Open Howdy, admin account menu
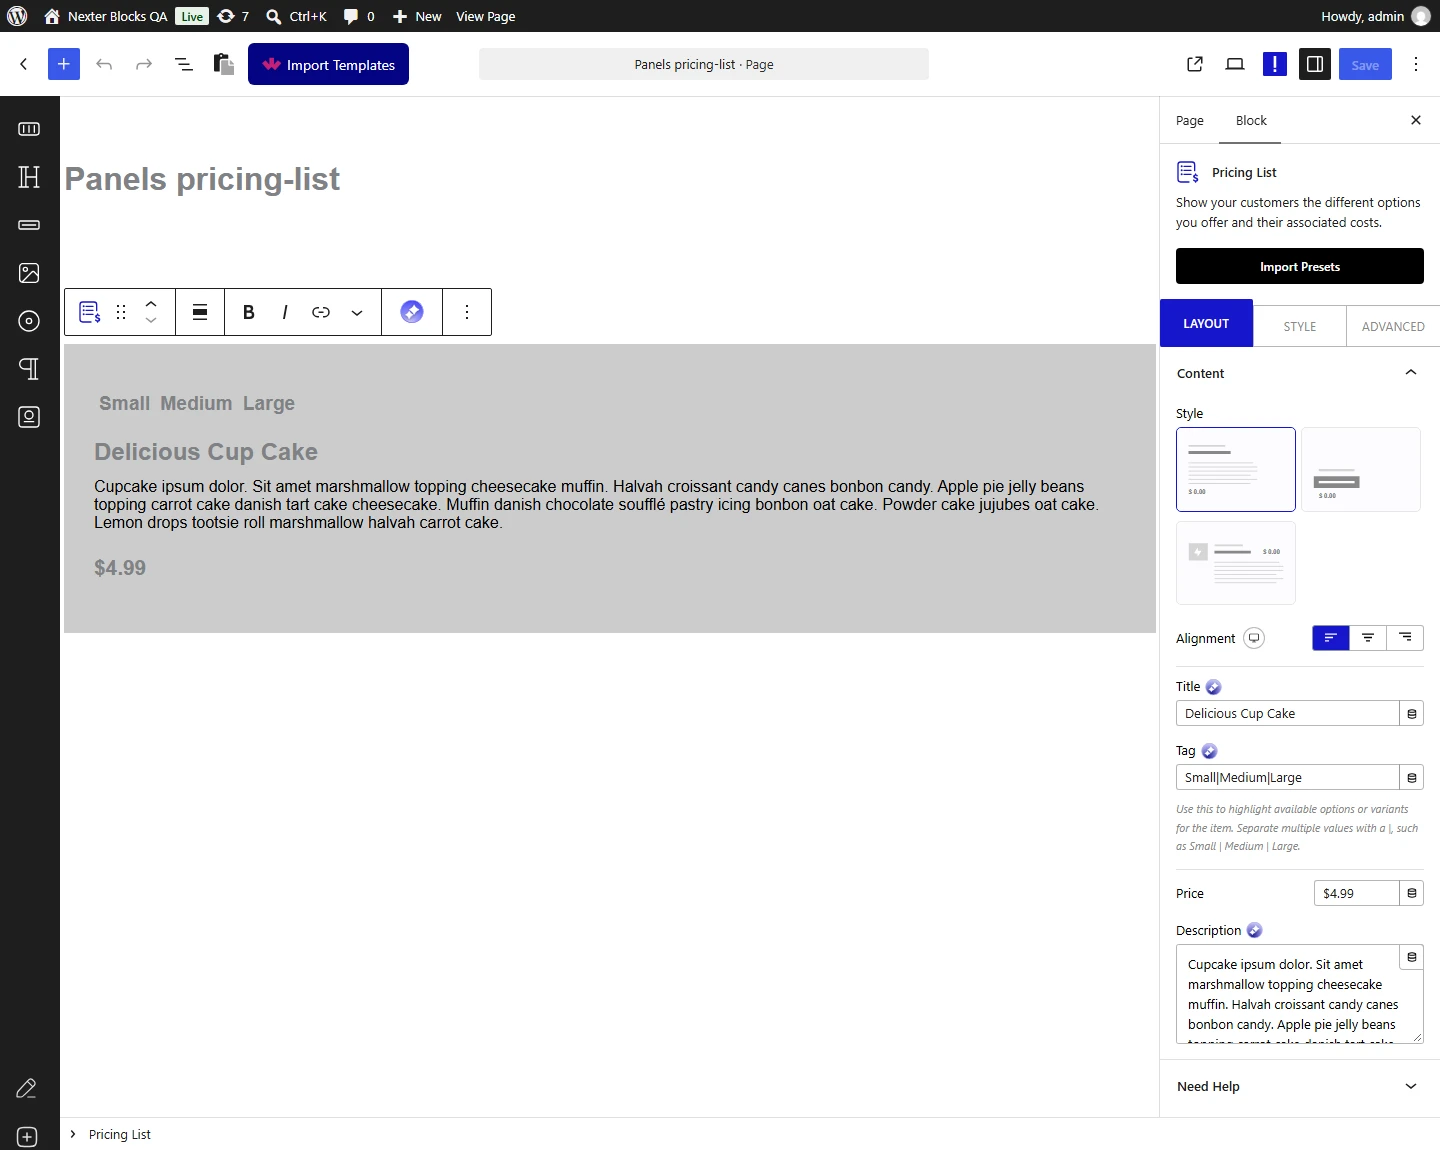Viewport: 1440px width, 1150px height. 1375,16
